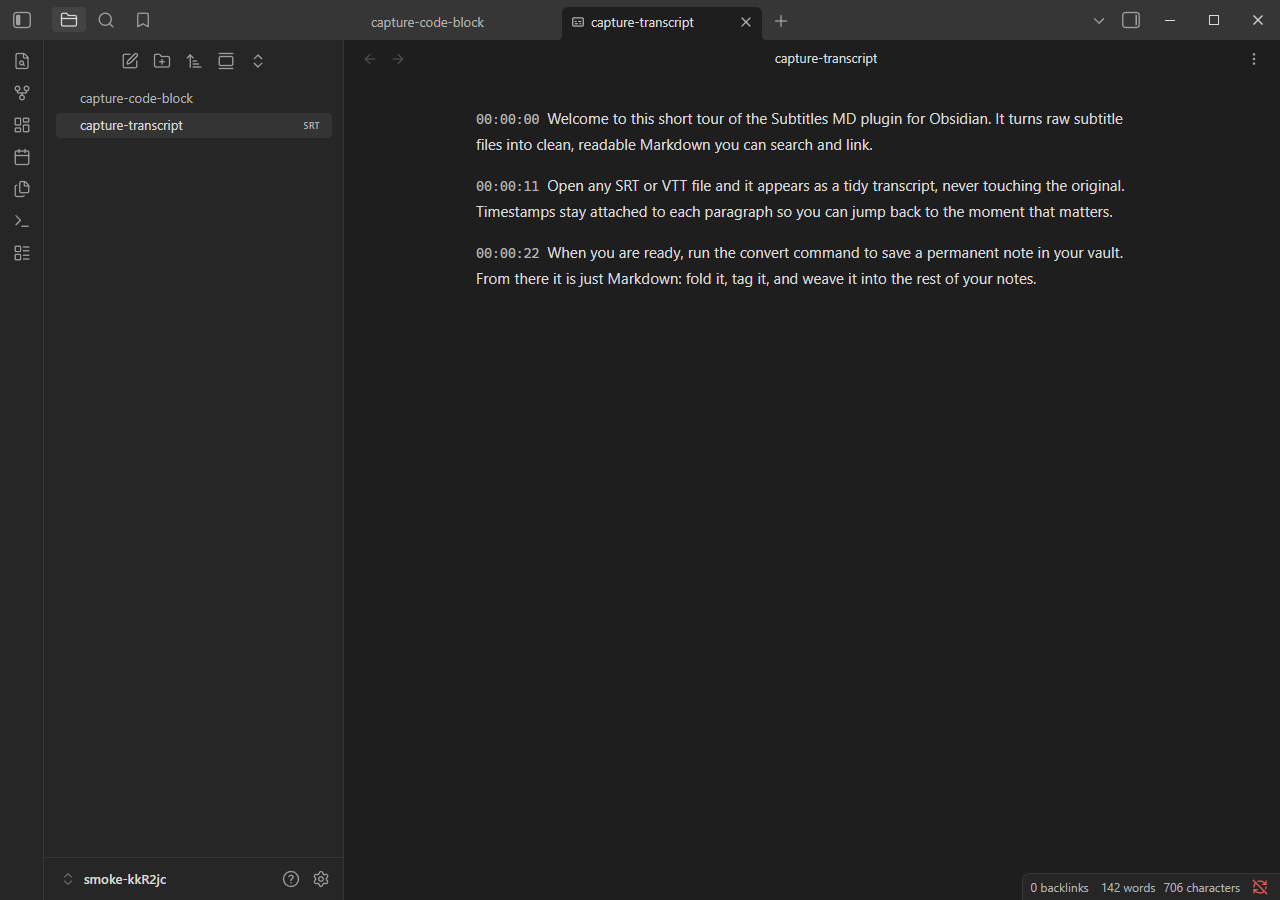Open the tab list dropdown
Screen dimensions: 1280x900
[1099, 20]
